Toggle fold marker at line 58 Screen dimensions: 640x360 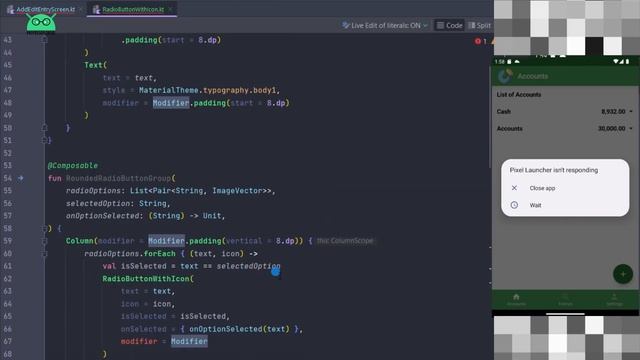click(x=44, y=228)
